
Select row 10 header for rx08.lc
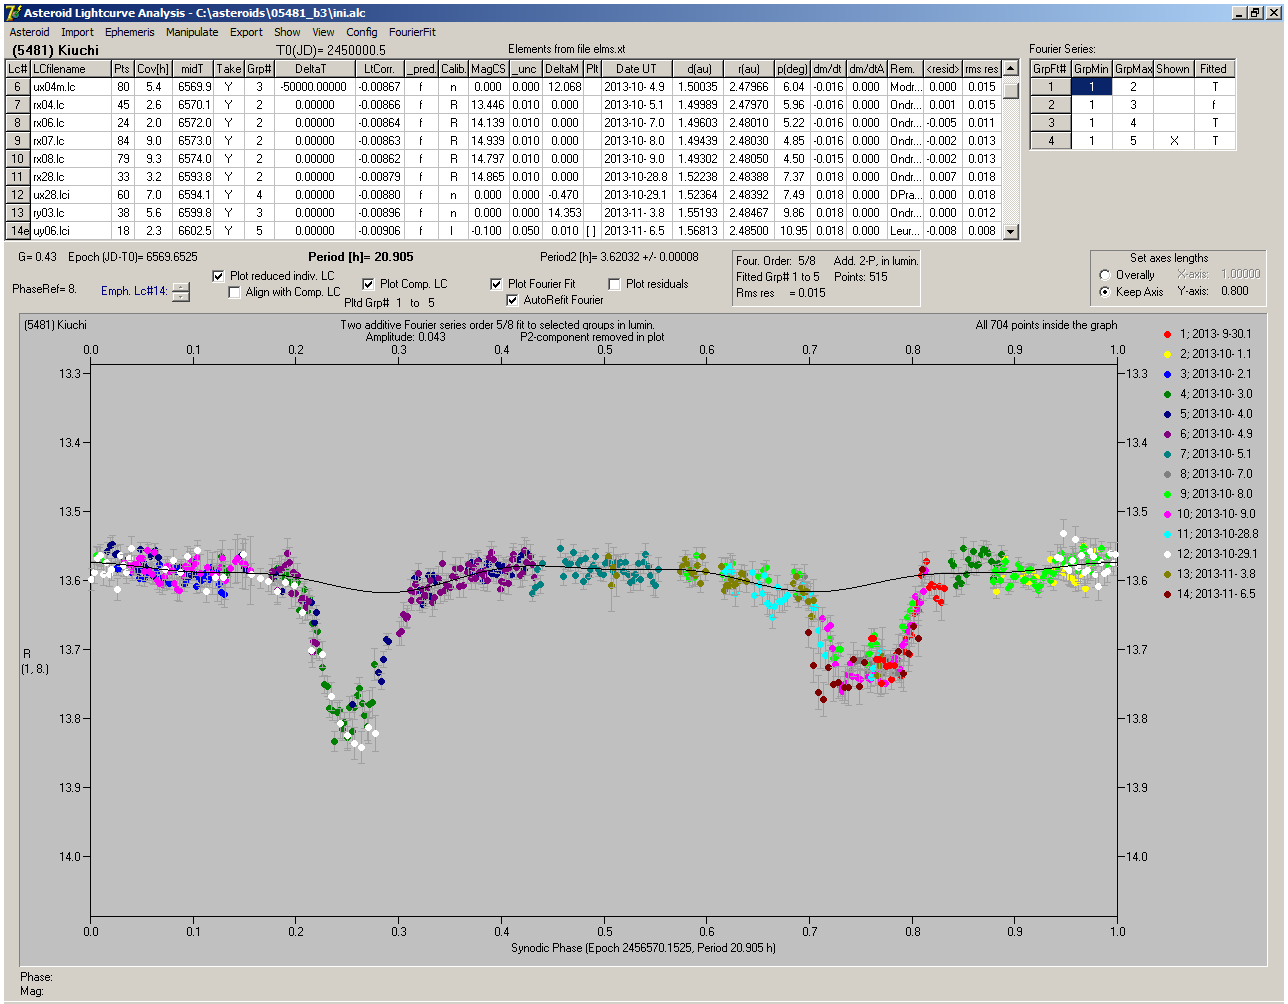pos(18,159)
